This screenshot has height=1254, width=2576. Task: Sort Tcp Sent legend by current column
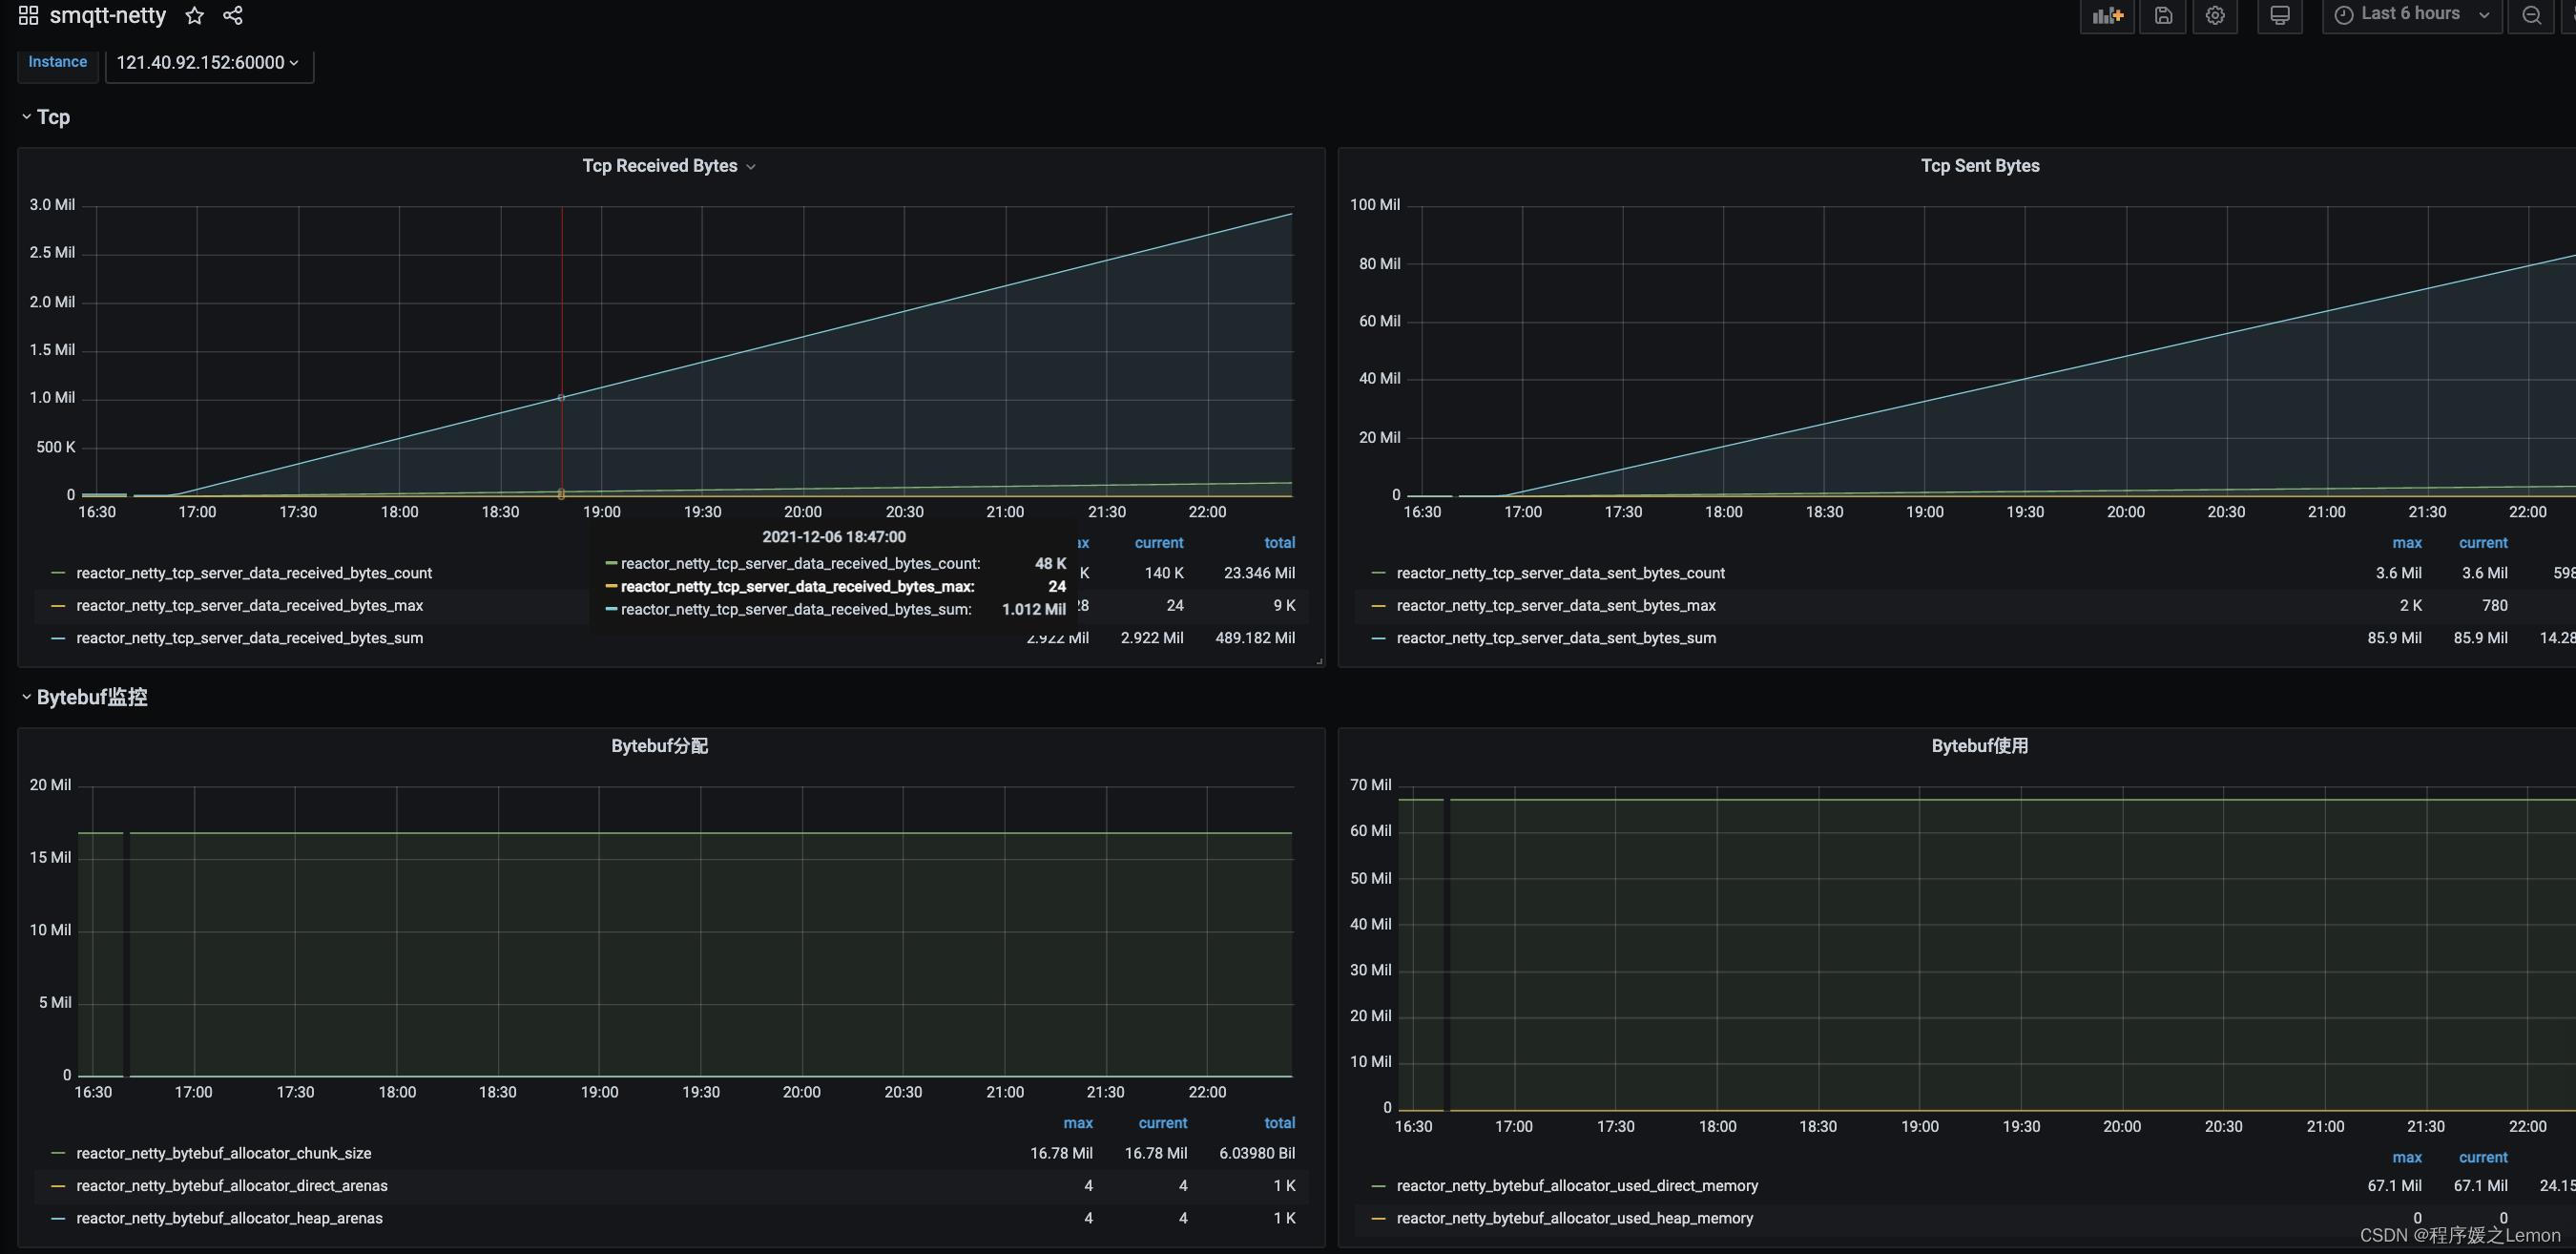click(x=2483, y=543)
